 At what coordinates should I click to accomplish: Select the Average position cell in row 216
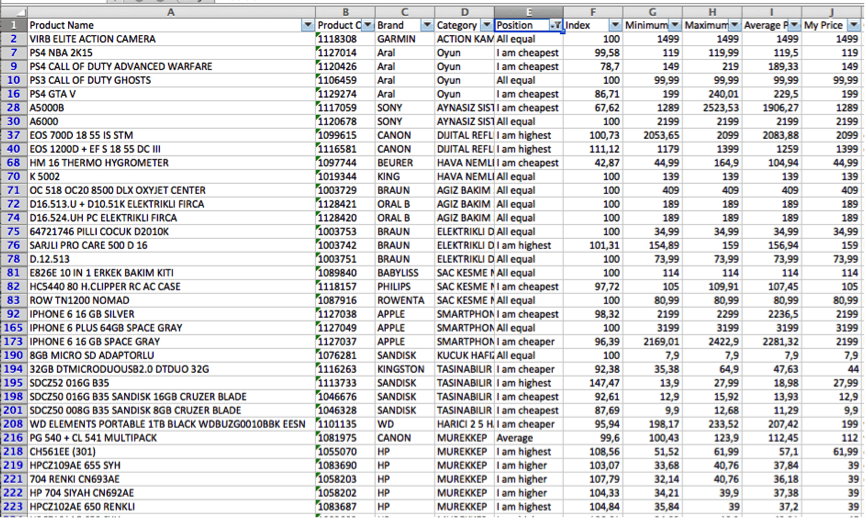coord(528,437)
